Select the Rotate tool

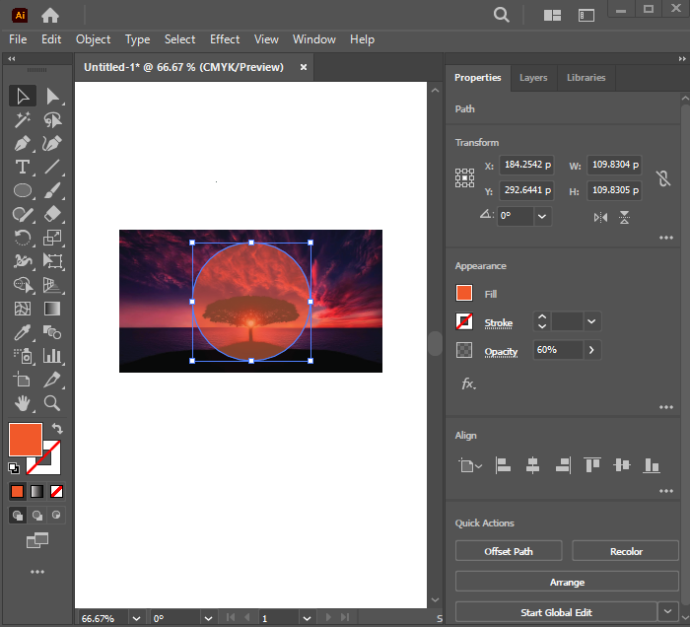click(22, 238)
